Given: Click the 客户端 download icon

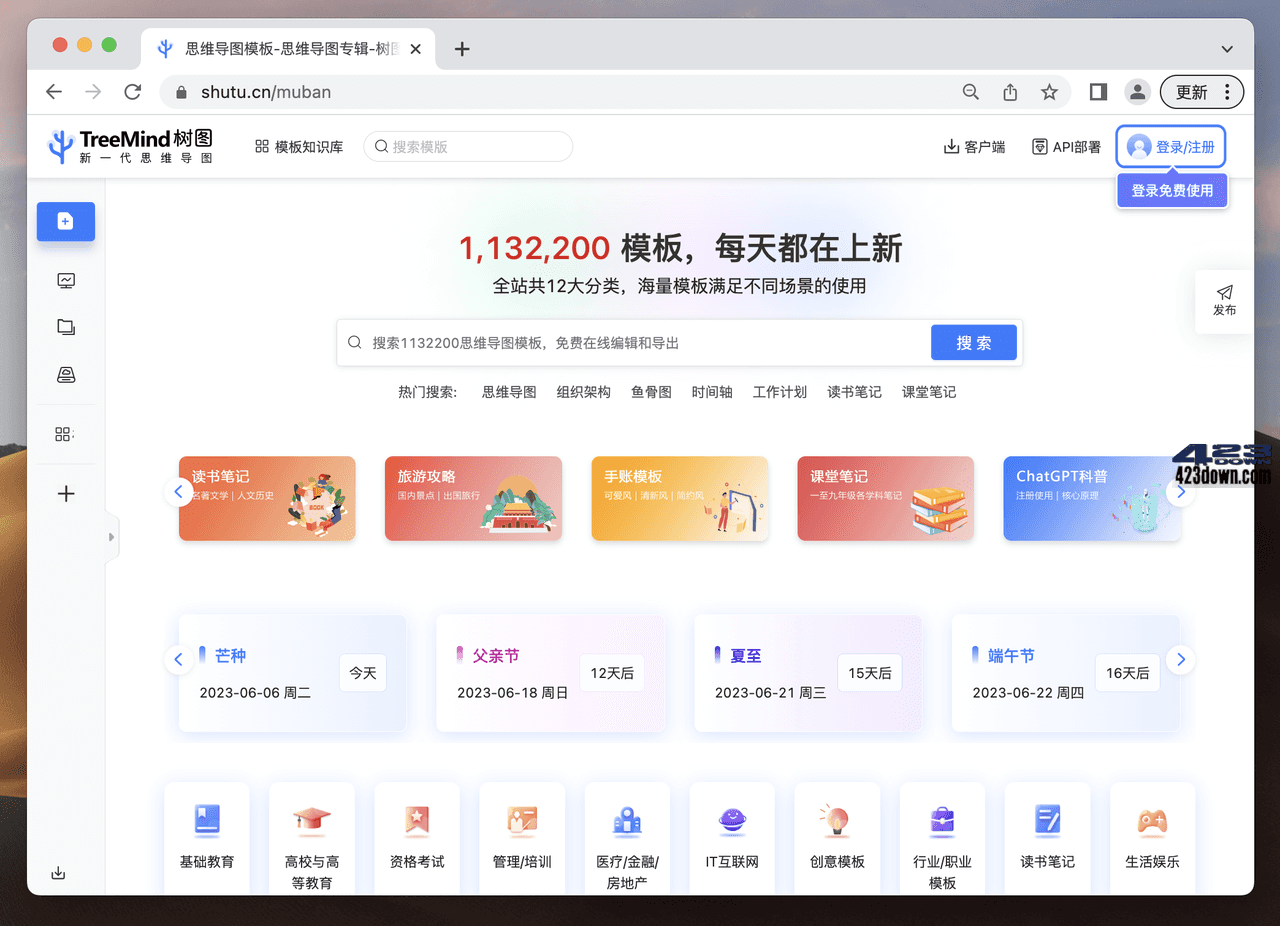Looking at the screenshot, I should coord(949,146).
